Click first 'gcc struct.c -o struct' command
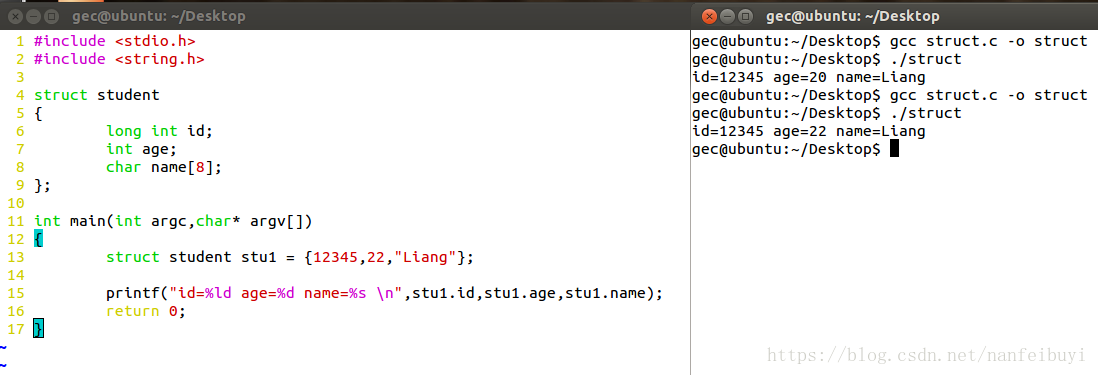1098x375 pixels. coord(989,41)
